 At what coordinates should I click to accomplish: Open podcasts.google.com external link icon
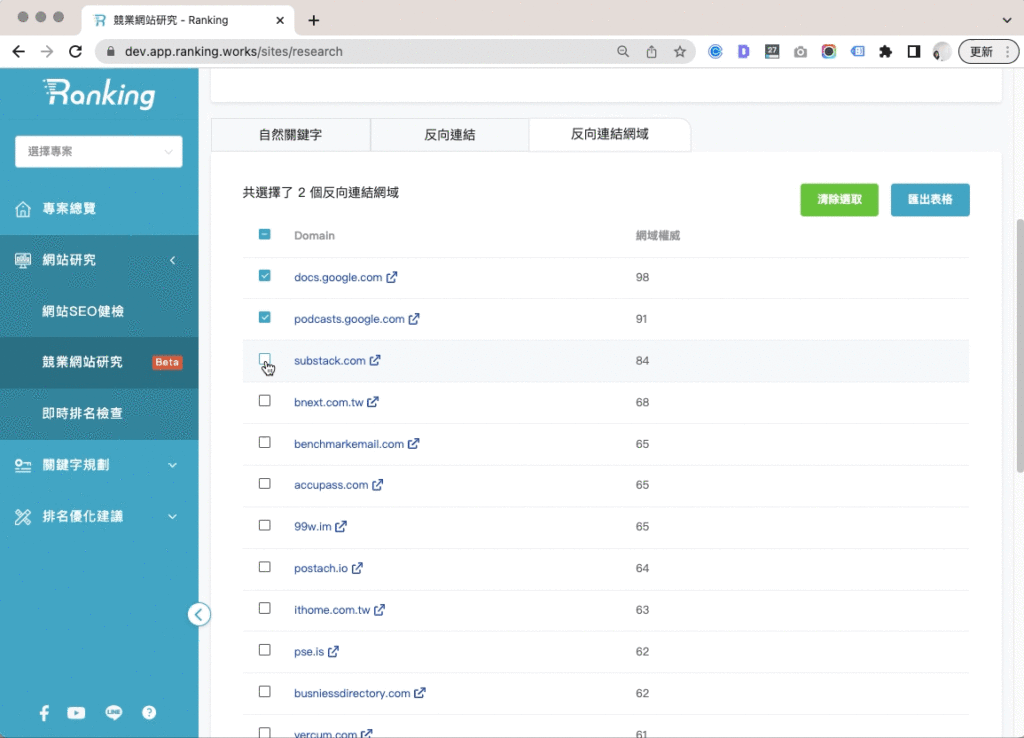coord(413,319)
